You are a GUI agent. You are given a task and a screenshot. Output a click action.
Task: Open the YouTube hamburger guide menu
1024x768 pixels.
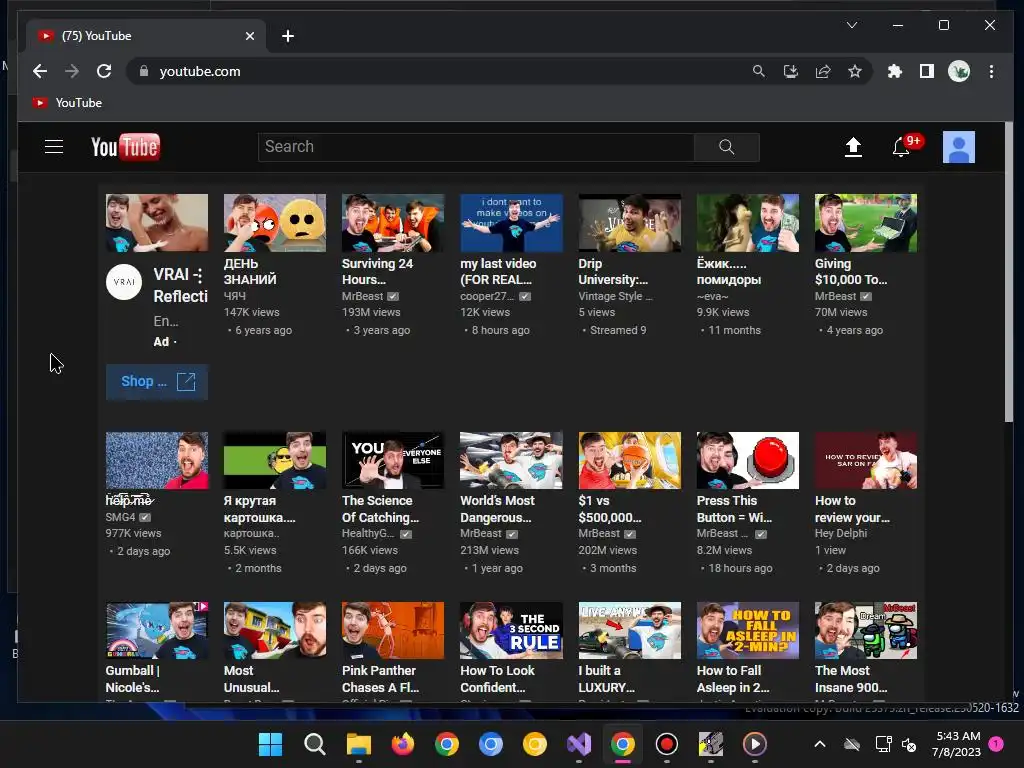coord(54,147)
